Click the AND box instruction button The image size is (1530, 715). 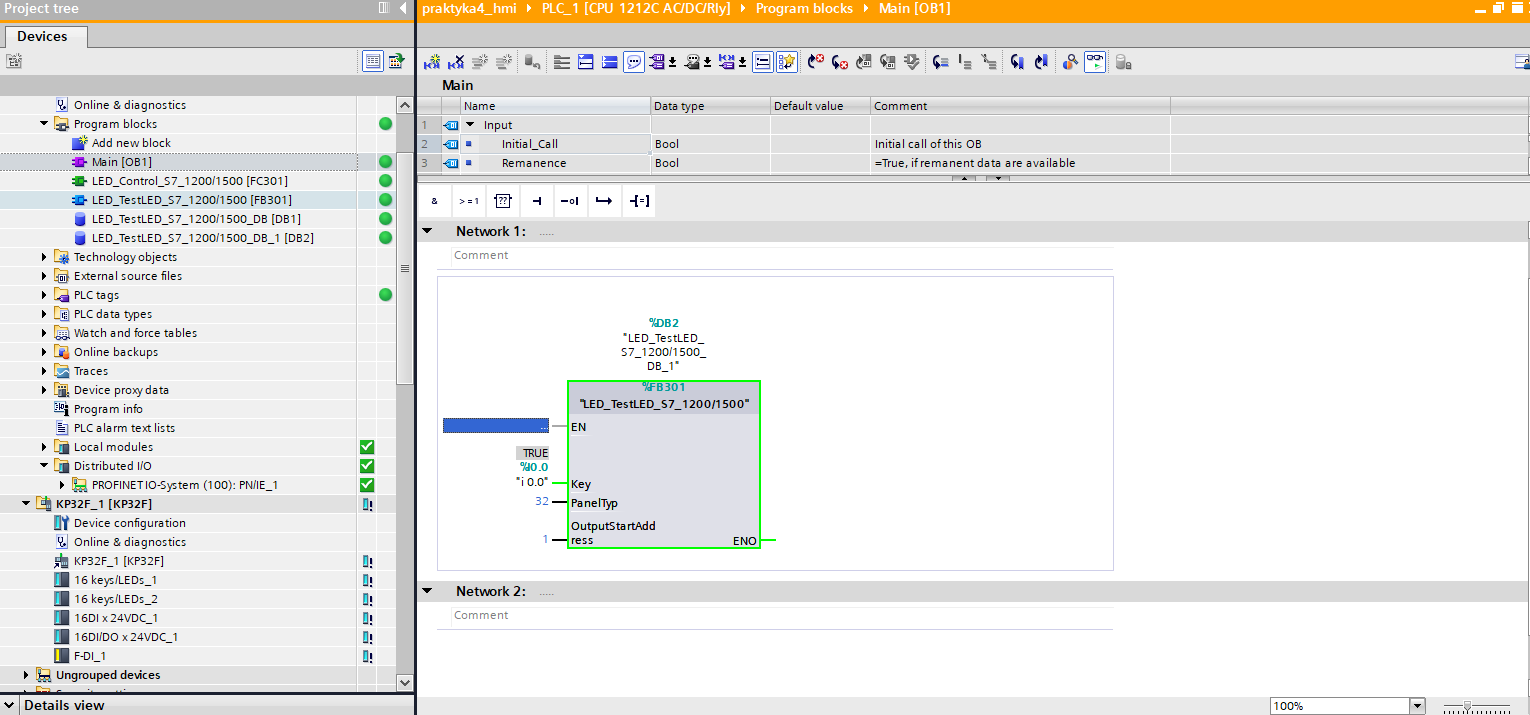click(434, 201)
